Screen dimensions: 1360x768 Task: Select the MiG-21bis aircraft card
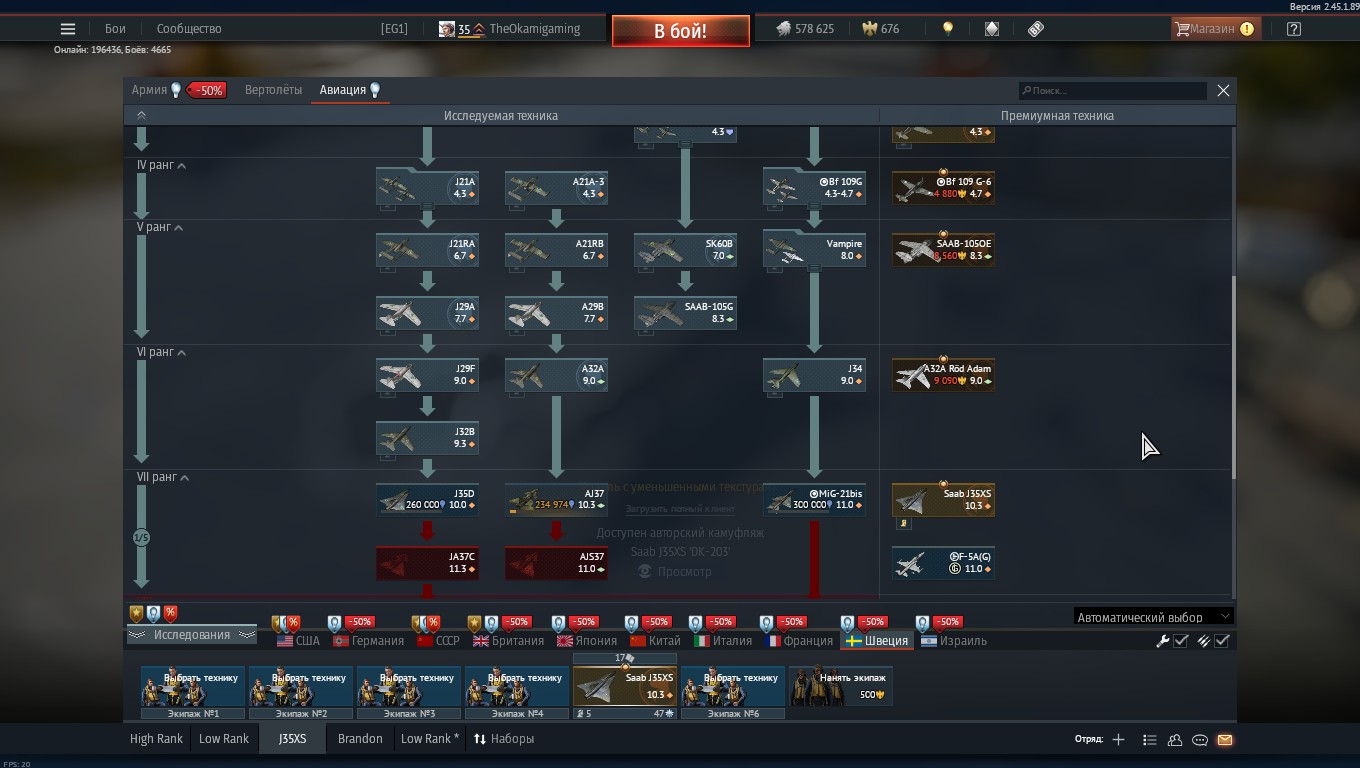point(814,499)
